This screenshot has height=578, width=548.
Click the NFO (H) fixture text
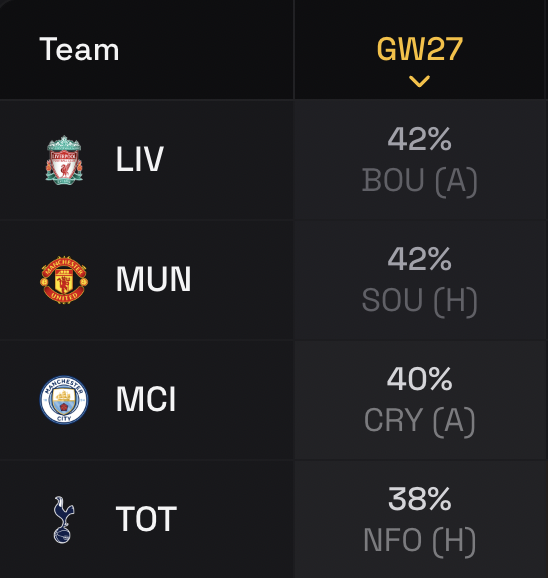tap(419, 540)
